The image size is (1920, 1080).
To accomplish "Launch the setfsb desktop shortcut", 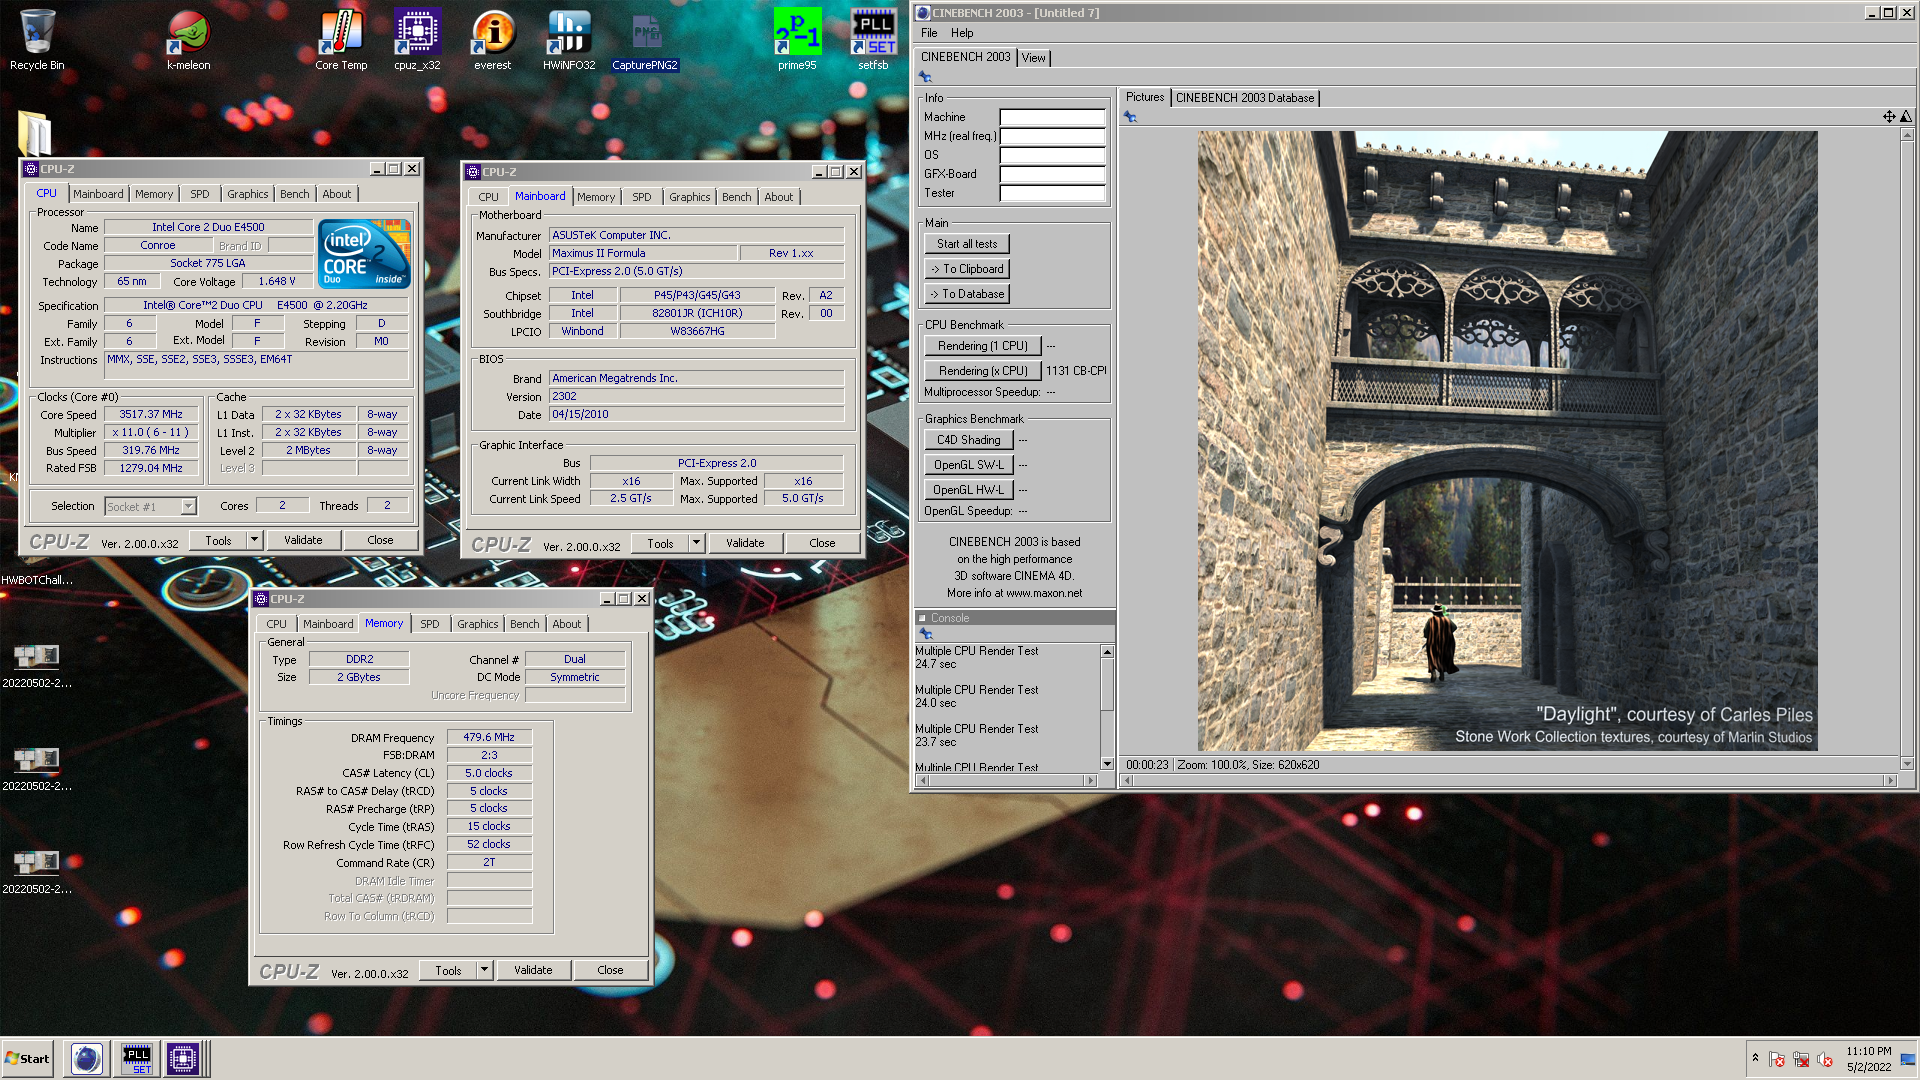I will point(873,40).
